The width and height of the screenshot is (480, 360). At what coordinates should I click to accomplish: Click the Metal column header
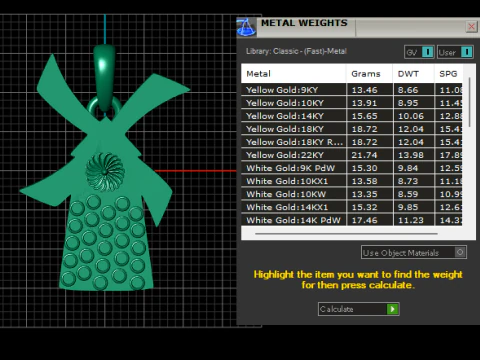click(294, 74)
